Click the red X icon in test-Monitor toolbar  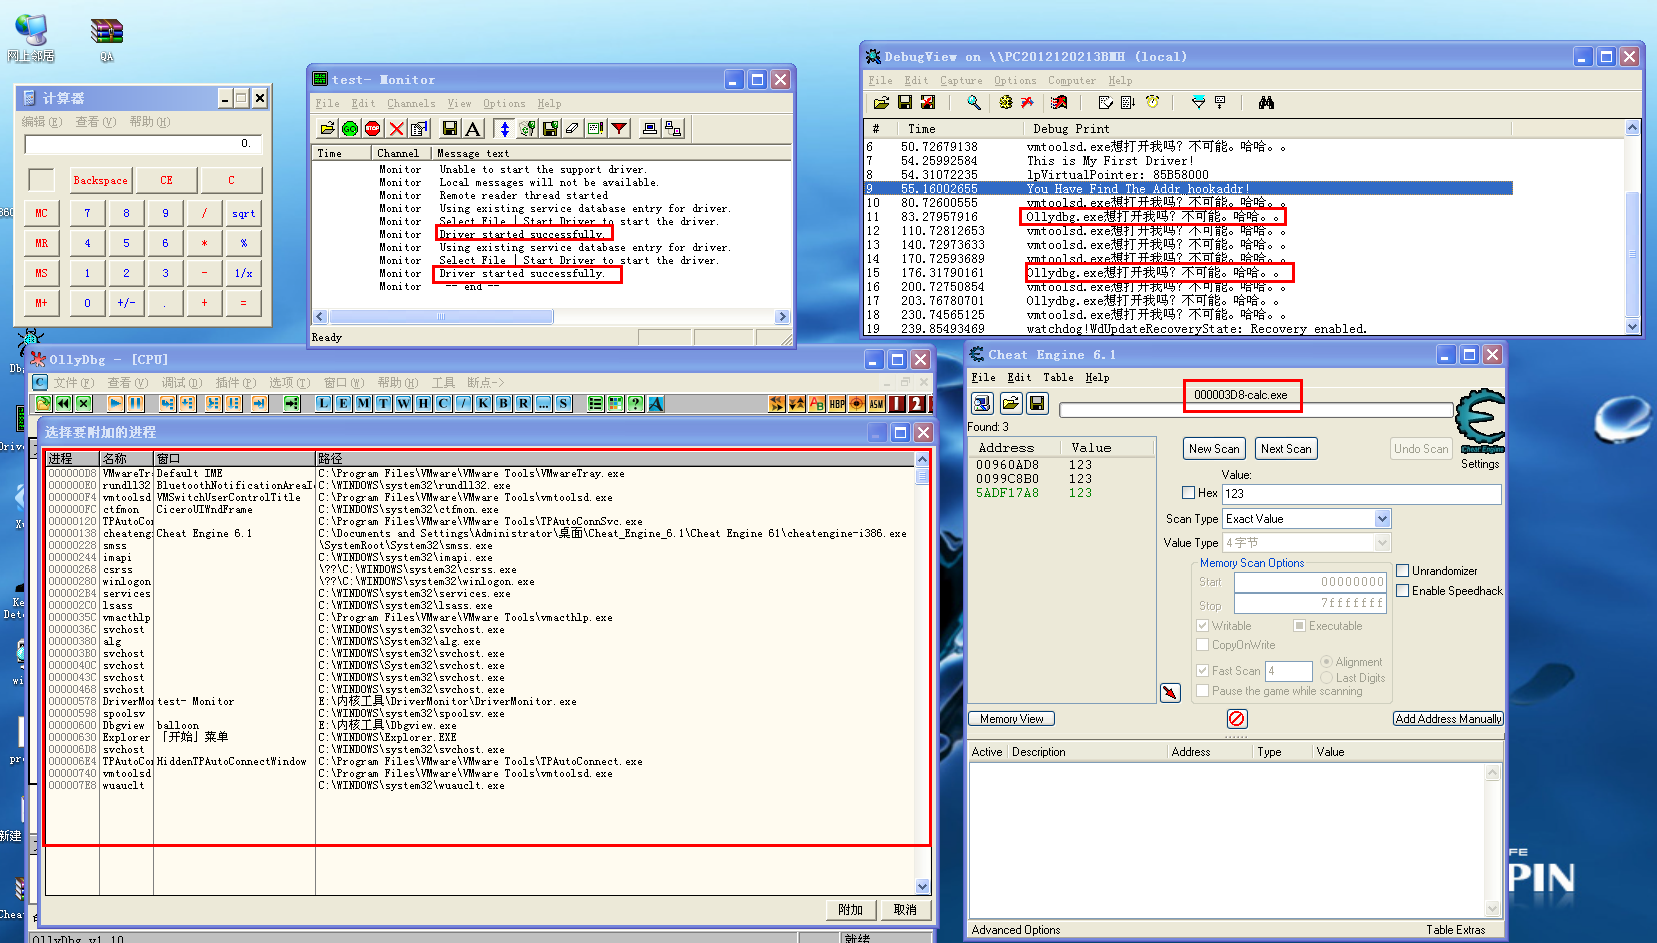point(396,128)
